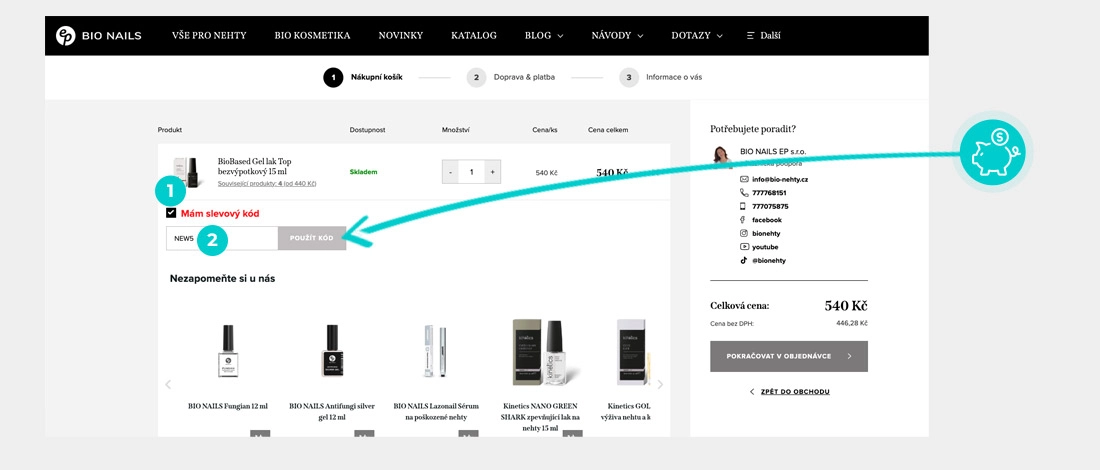Click the YouTube icon
The width and height of the screenshot is (1100, 470).
pyautogui.click(x=744, y=247)
